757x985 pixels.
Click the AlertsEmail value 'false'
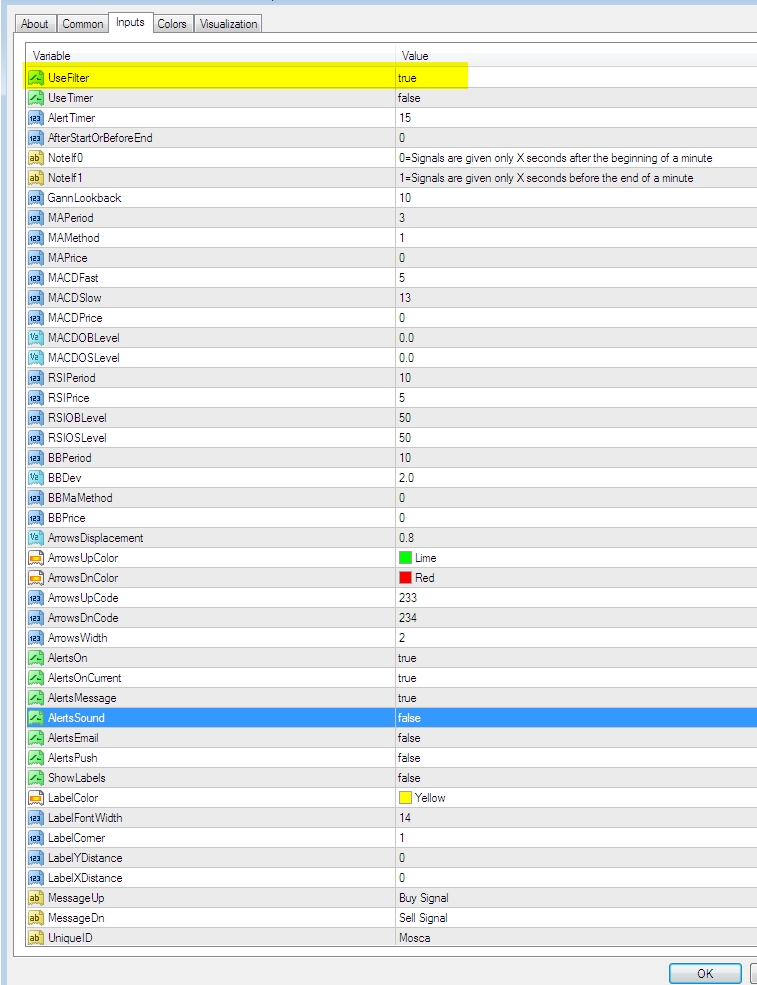[x=409, y=738]
